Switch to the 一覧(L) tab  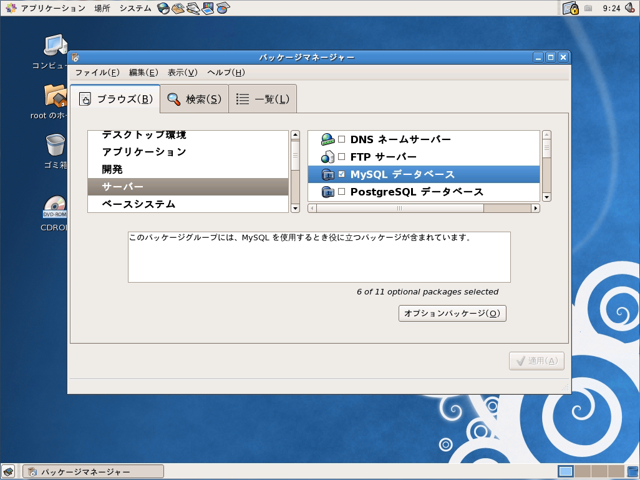(262, 99)
